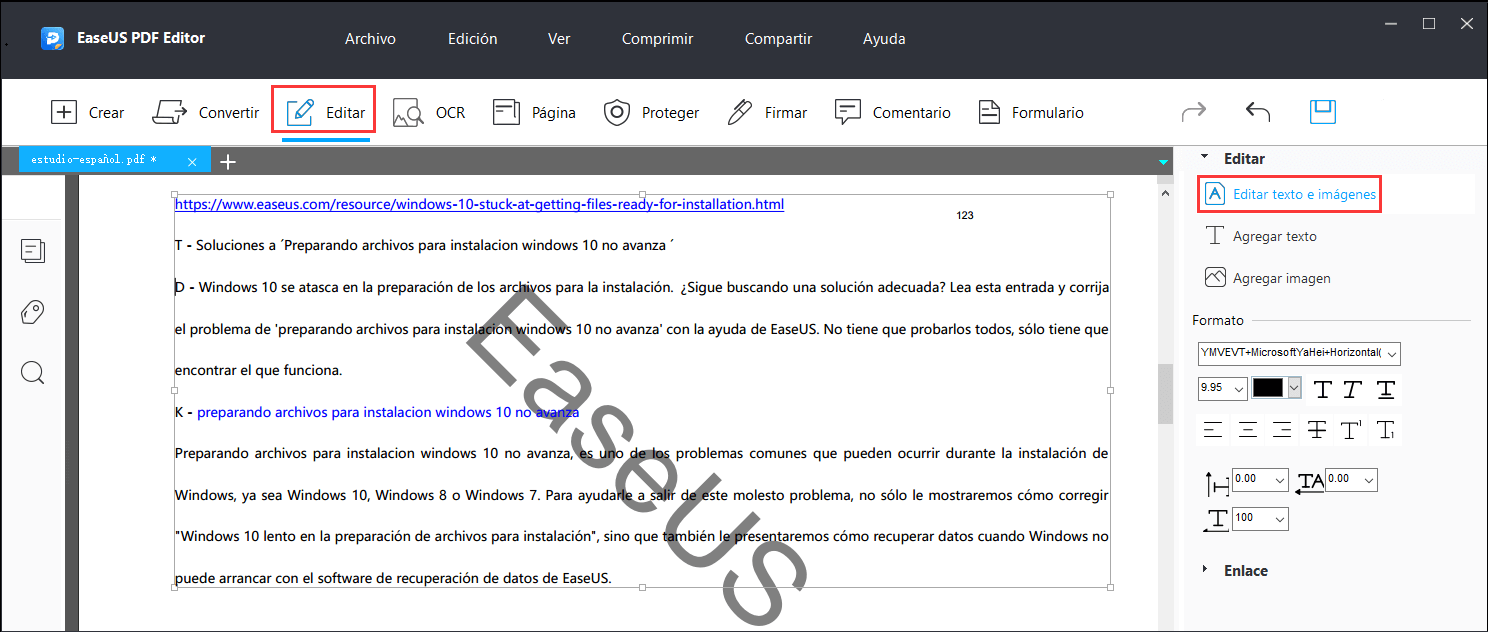Open the Archivo menu
This screenshot has height=632, width=1488.
pyautogui.click(x=370, y=39)
